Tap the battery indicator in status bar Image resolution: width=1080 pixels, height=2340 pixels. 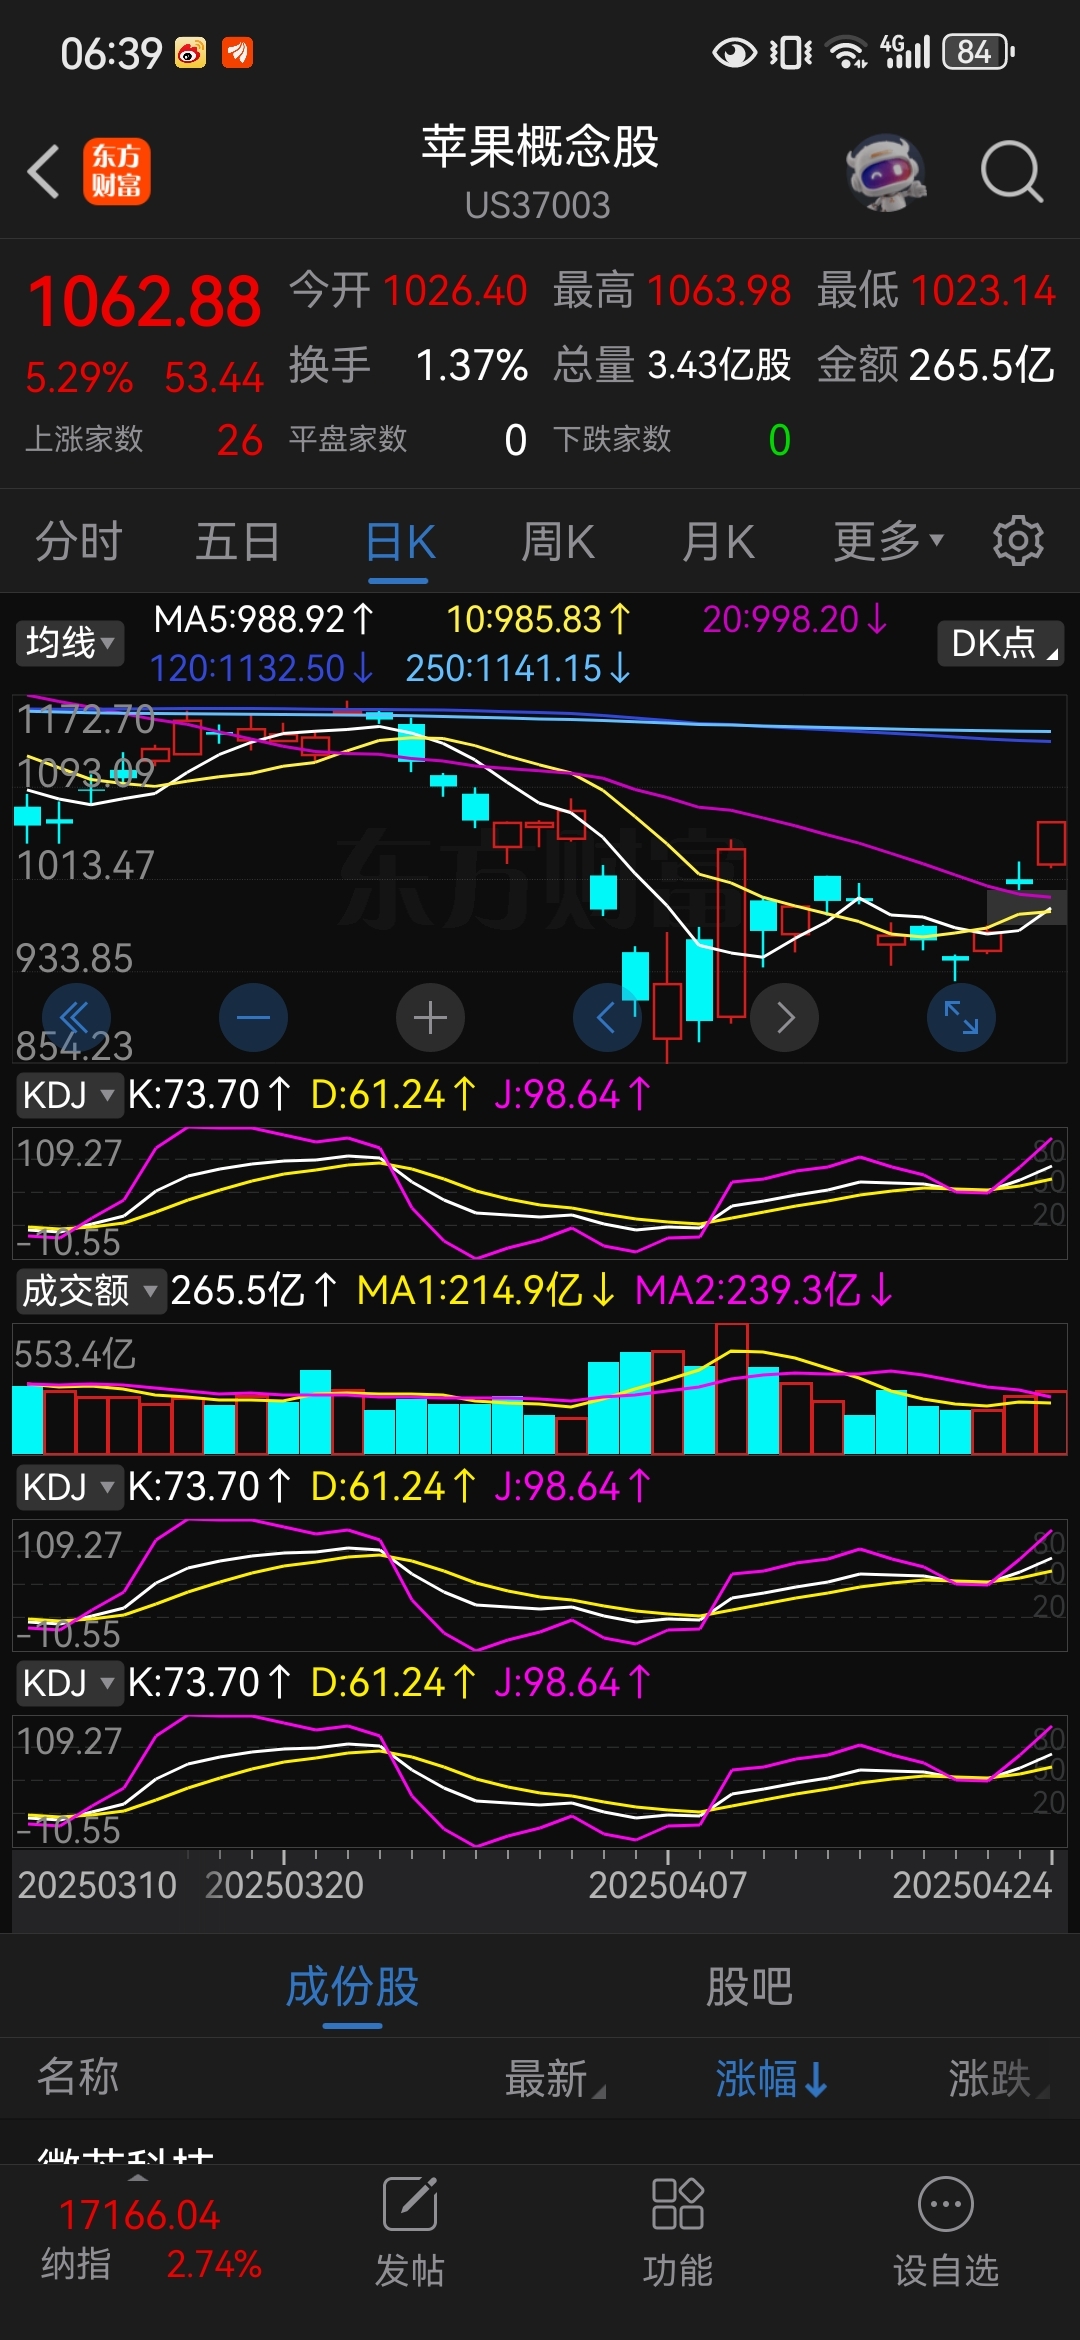pos(979,52)
